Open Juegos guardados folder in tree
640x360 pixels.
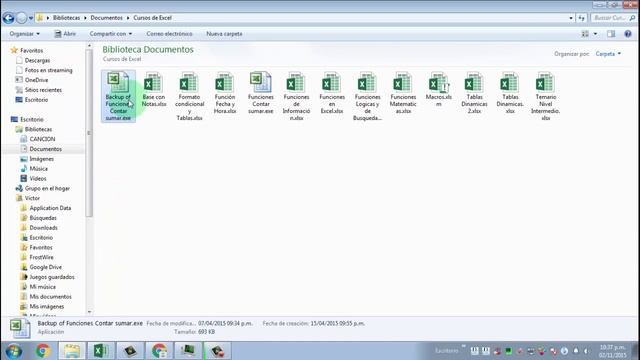tap(52, 277)
